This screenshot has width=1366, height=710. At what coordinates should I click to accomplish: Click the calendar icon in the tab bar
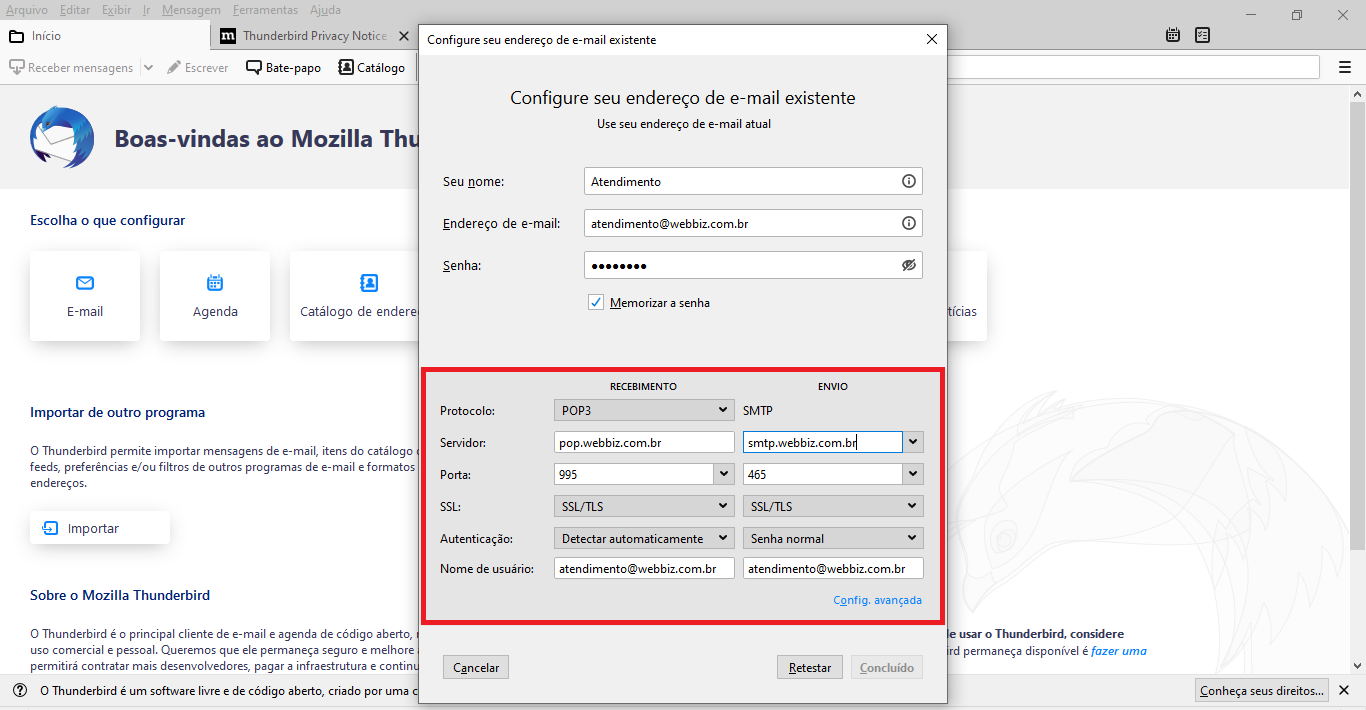coord(1173,35)
